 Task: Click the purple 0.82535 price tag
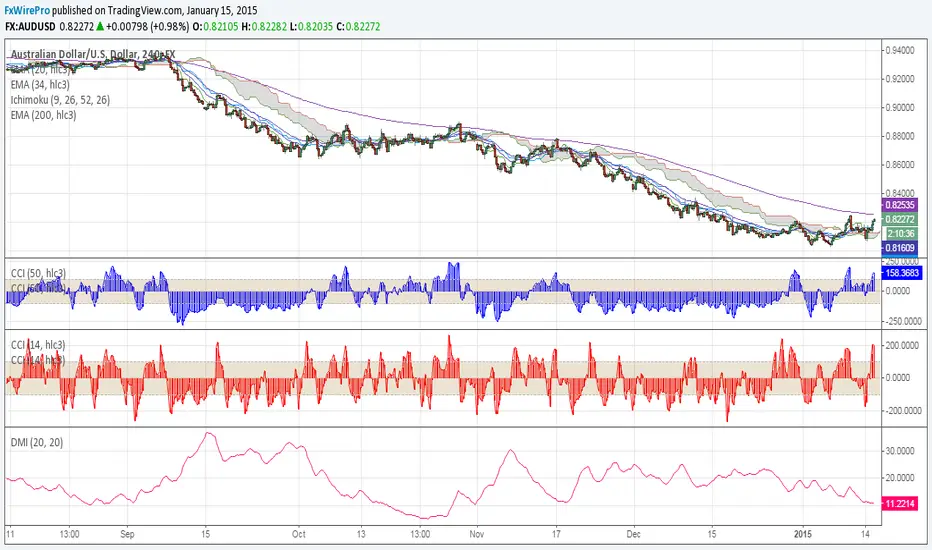pos(900,205)
